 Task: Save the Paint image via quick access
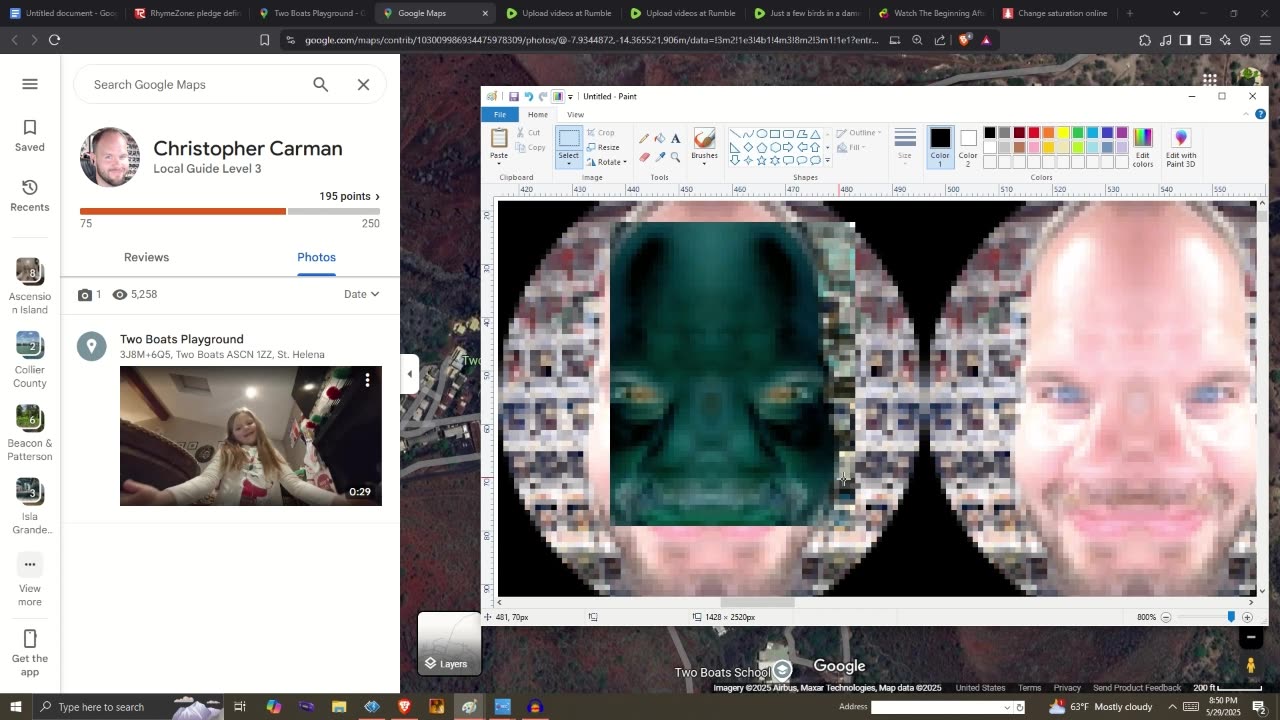513,97
